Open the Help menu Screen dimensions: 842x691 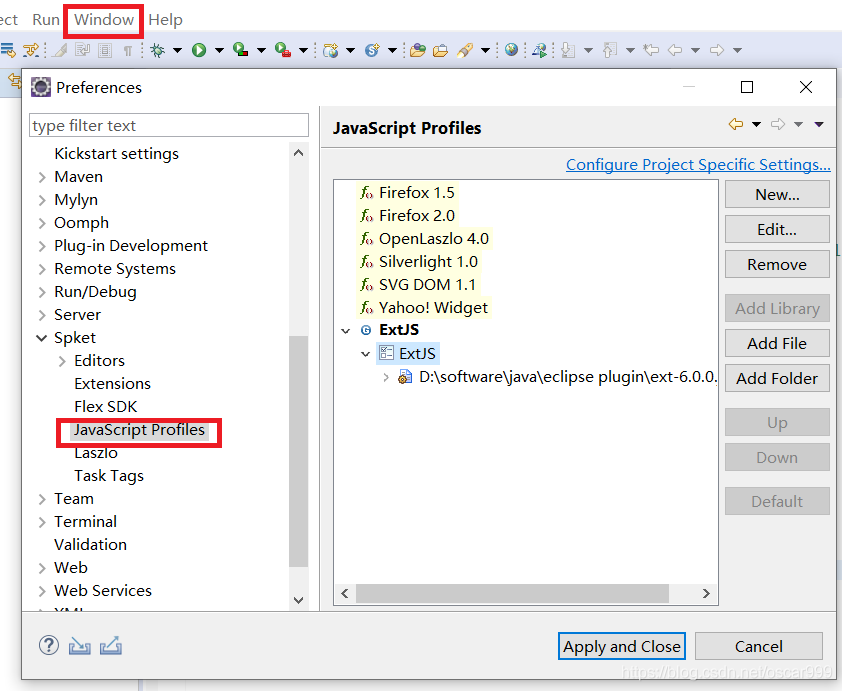[x=165, y=20]
